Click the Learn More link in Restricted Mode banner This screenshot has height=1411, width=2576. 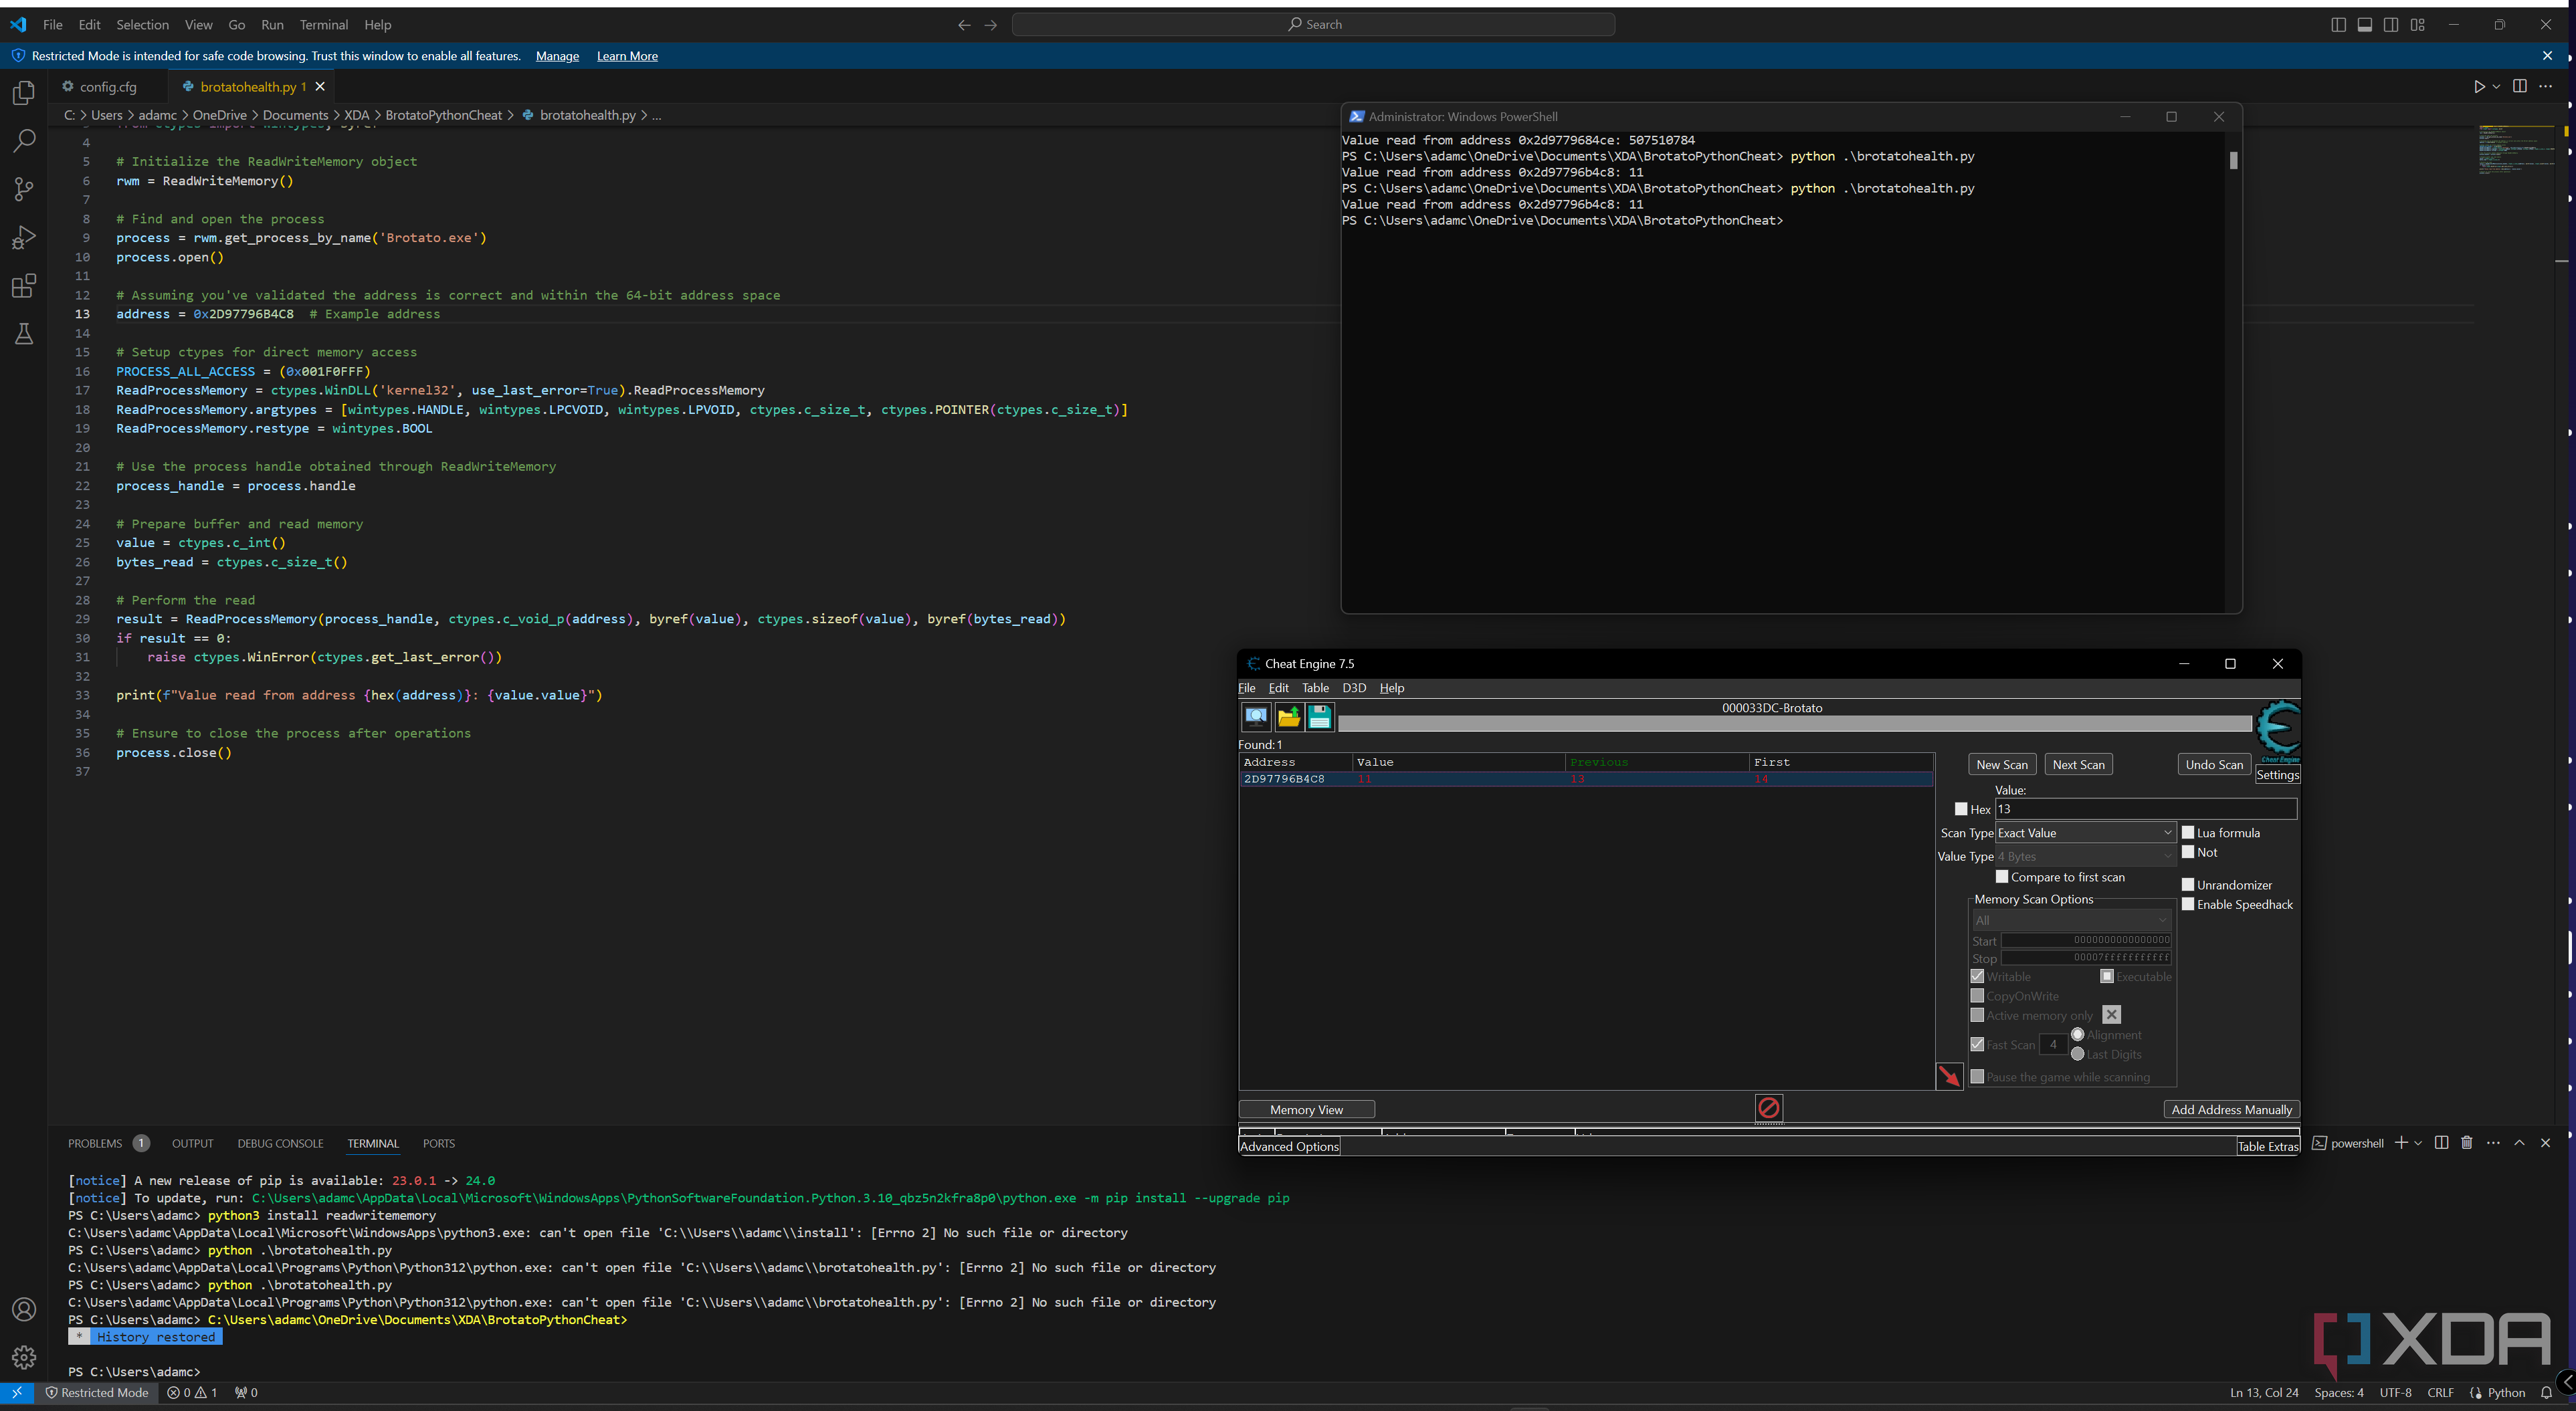(x=627, y=56)
